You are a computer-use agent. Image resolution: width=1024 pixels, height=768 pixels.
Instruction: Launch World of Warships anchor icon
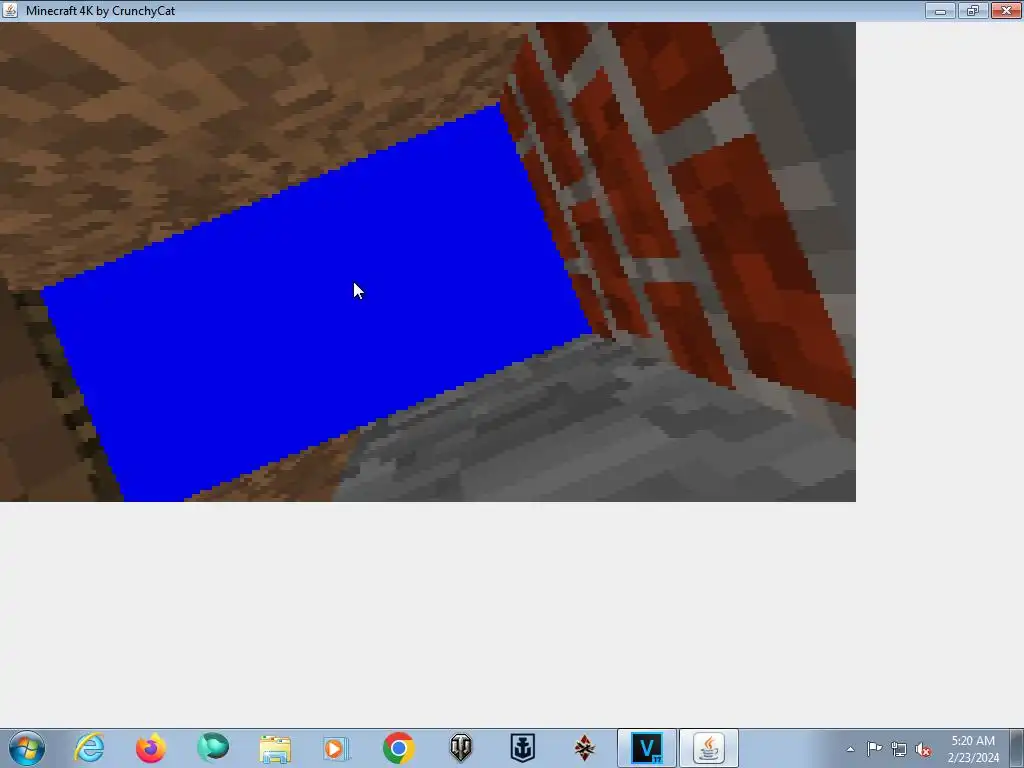(x=522, y=748)
